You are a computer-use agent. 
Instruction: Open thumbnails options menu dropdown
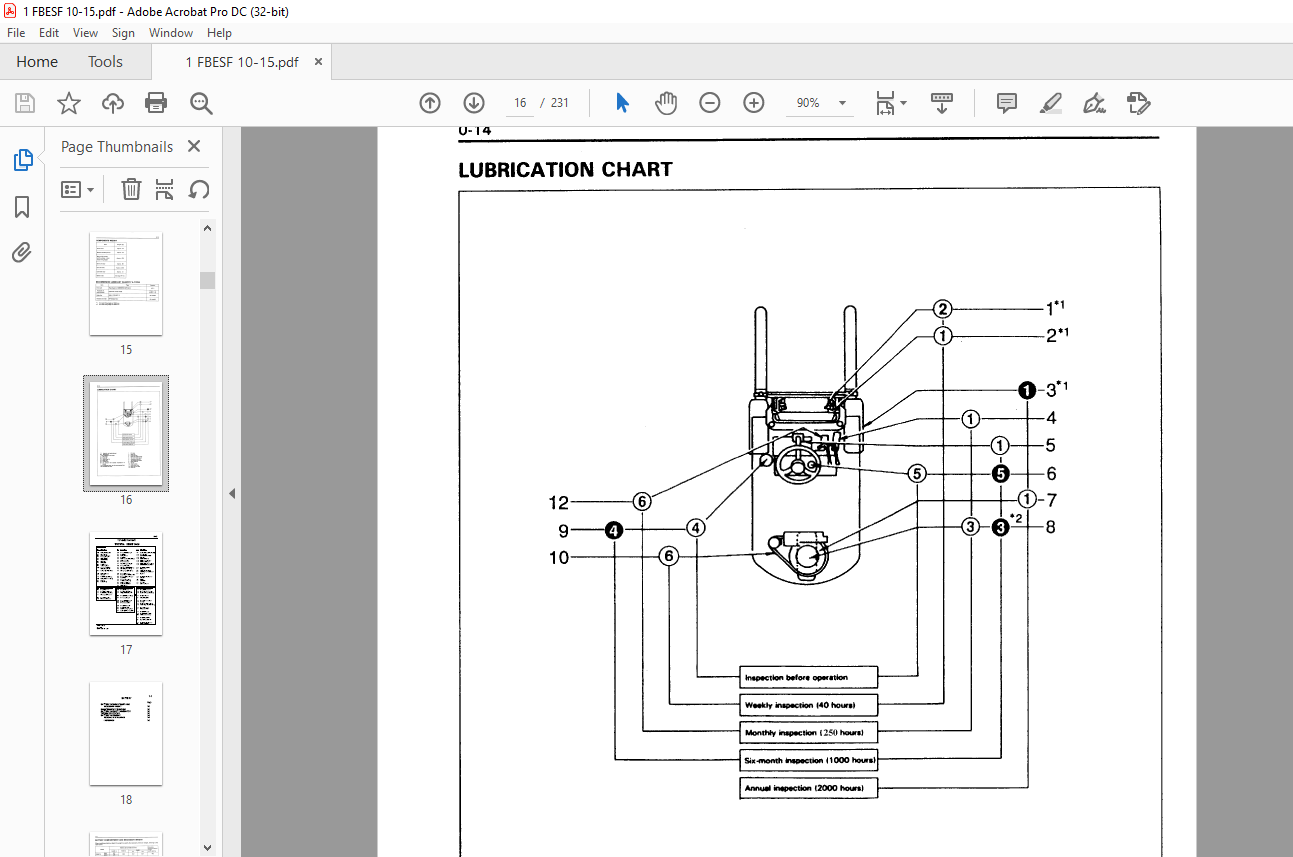(x=78, y=189)
